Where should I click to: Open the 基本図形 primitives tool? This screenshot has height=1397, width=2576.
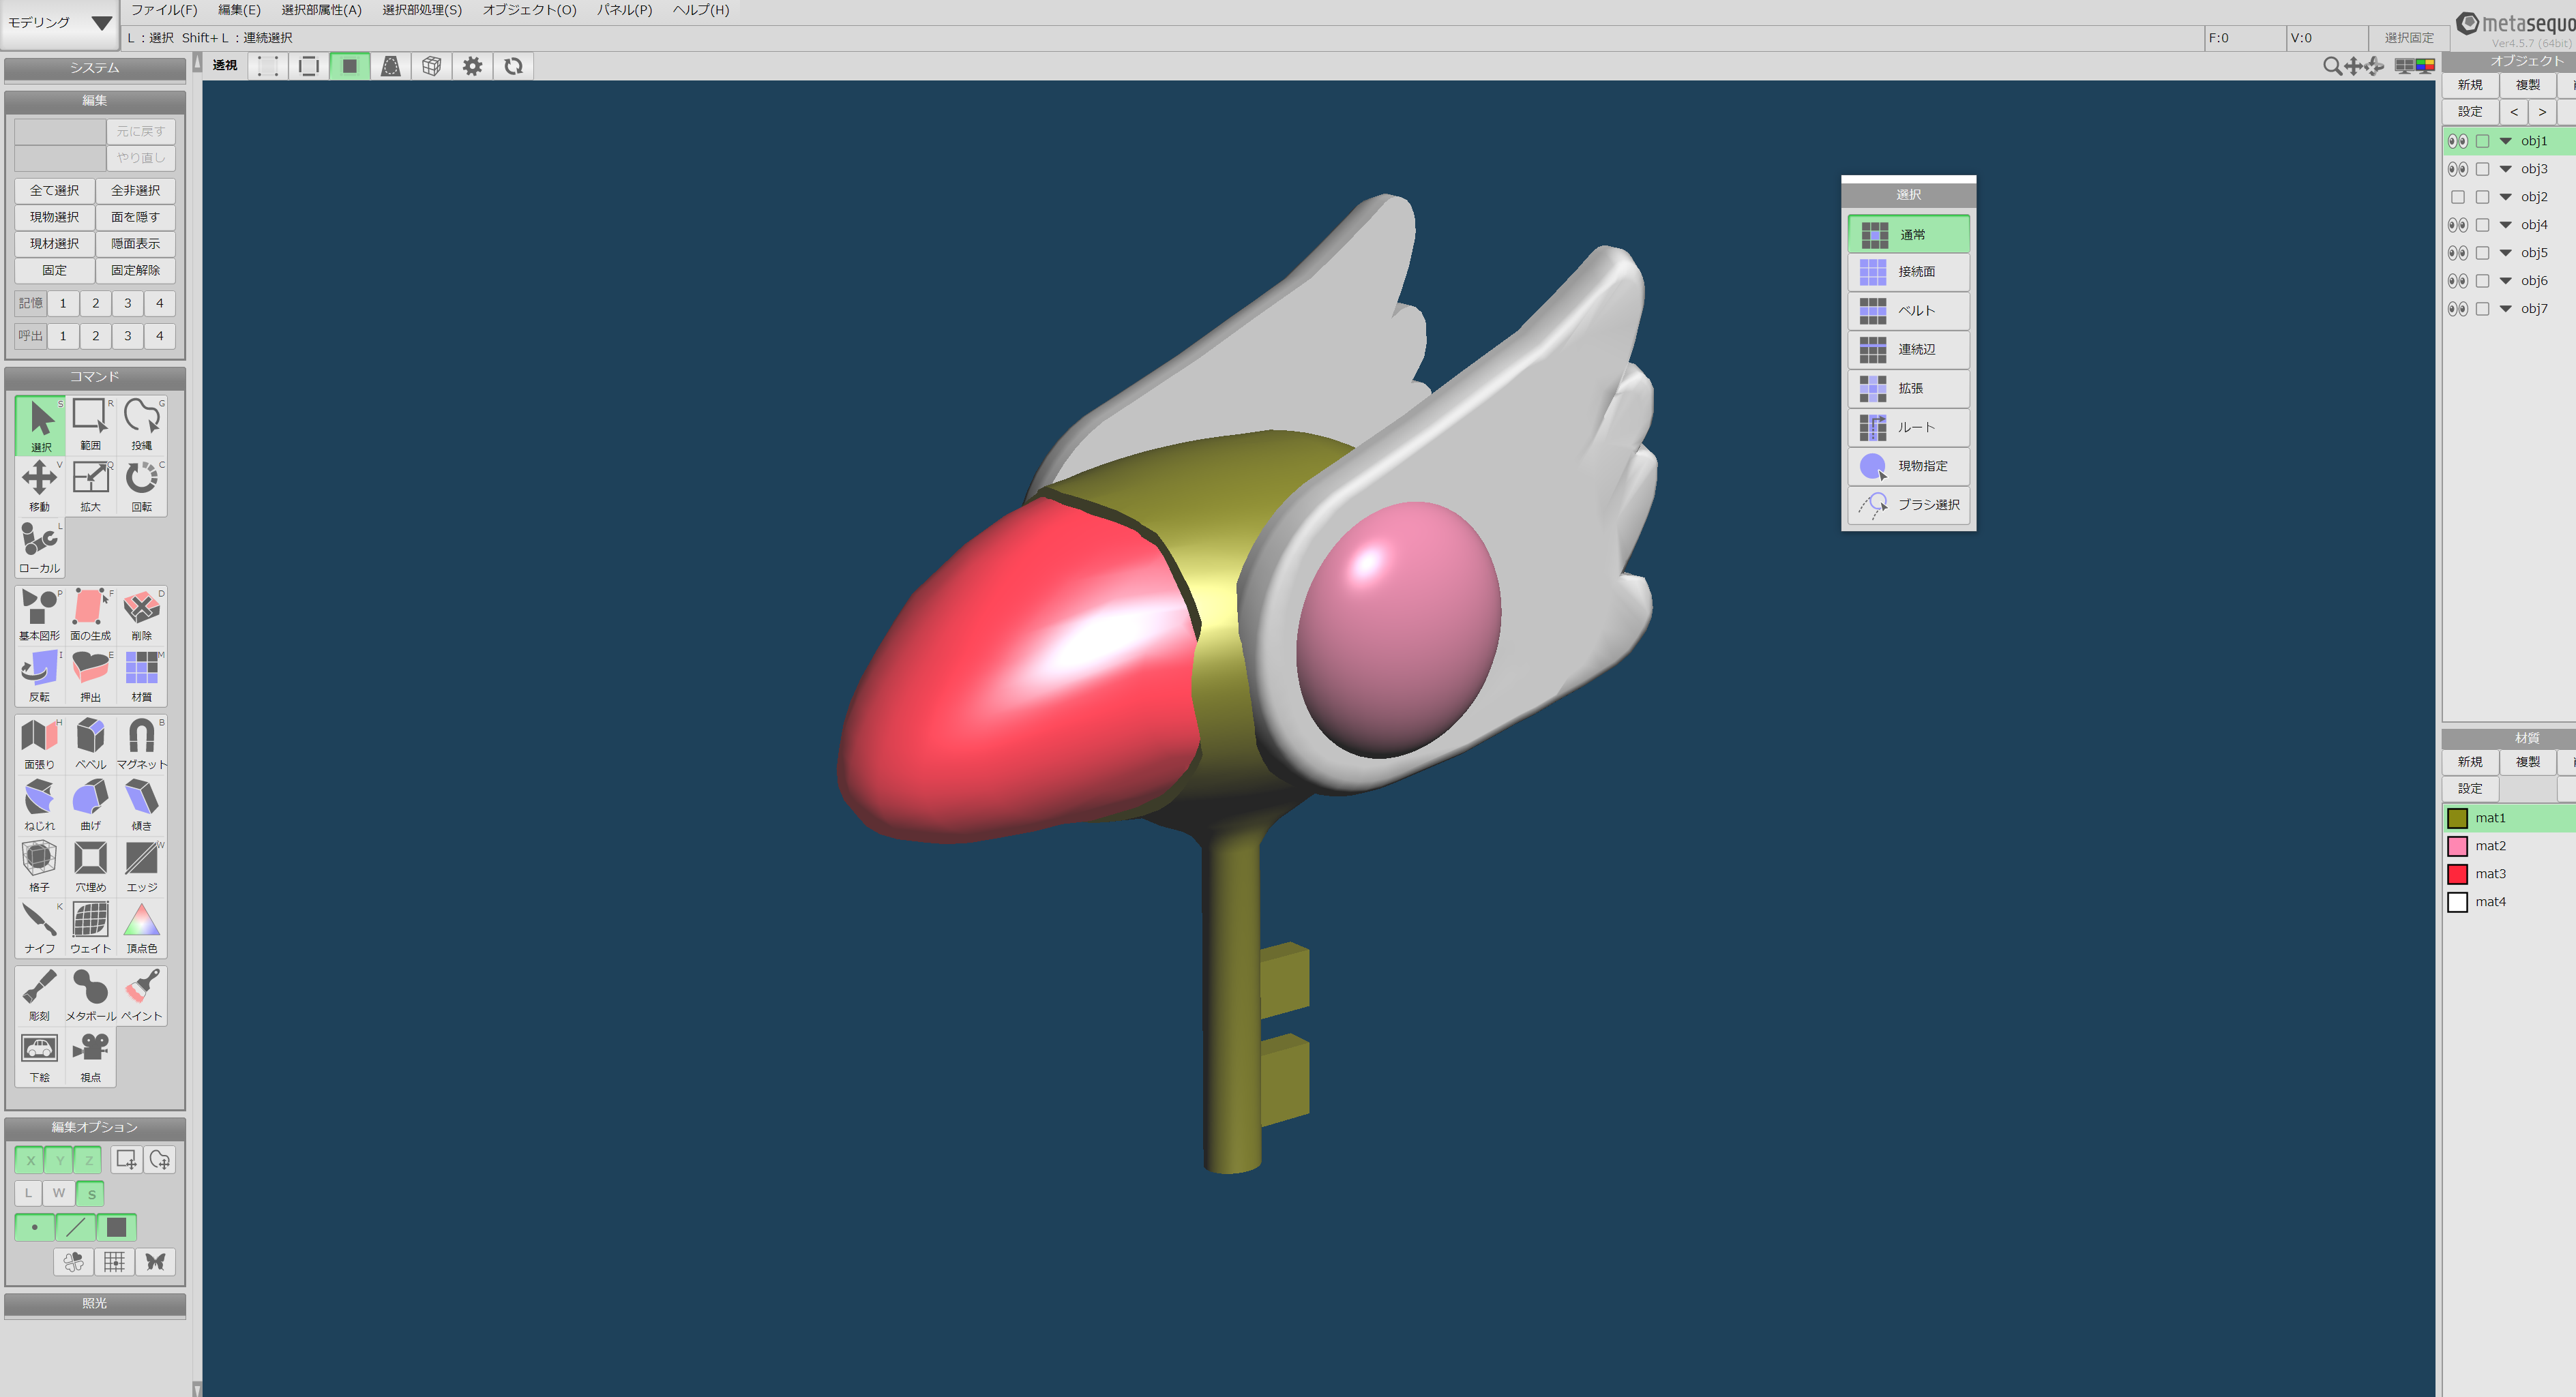(40, 614)
